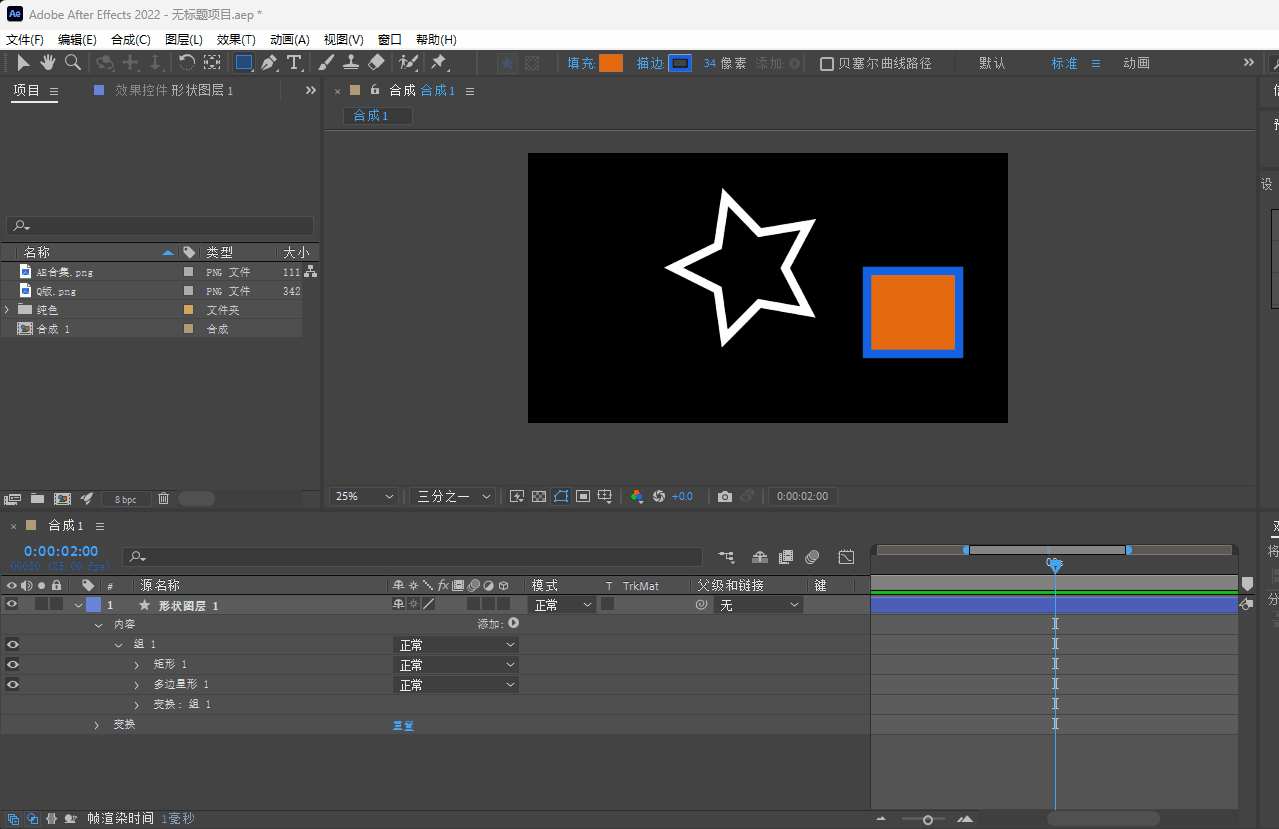1279x829 pixels.
Task: Select the Roto Brush tool
Action: pyautogui.click(x=408, y=63)
